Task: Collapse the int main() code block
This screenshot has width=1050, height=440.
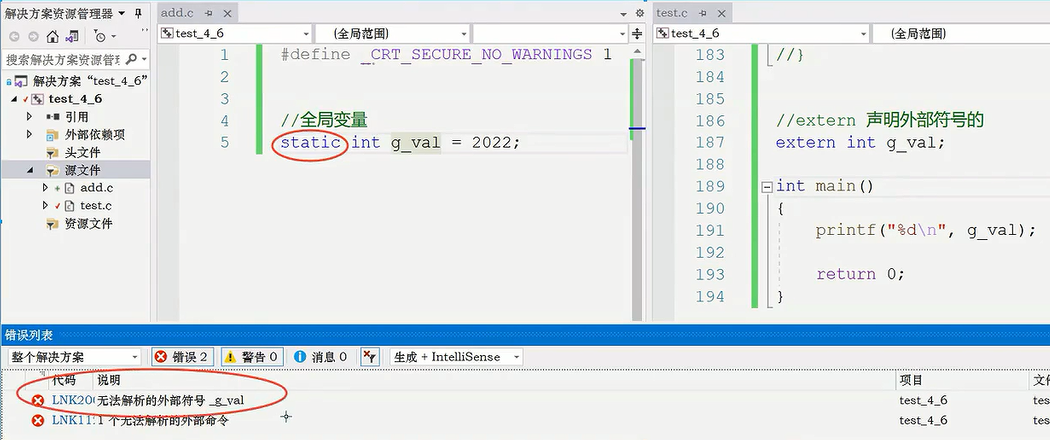Action: [x=767, y=187]
